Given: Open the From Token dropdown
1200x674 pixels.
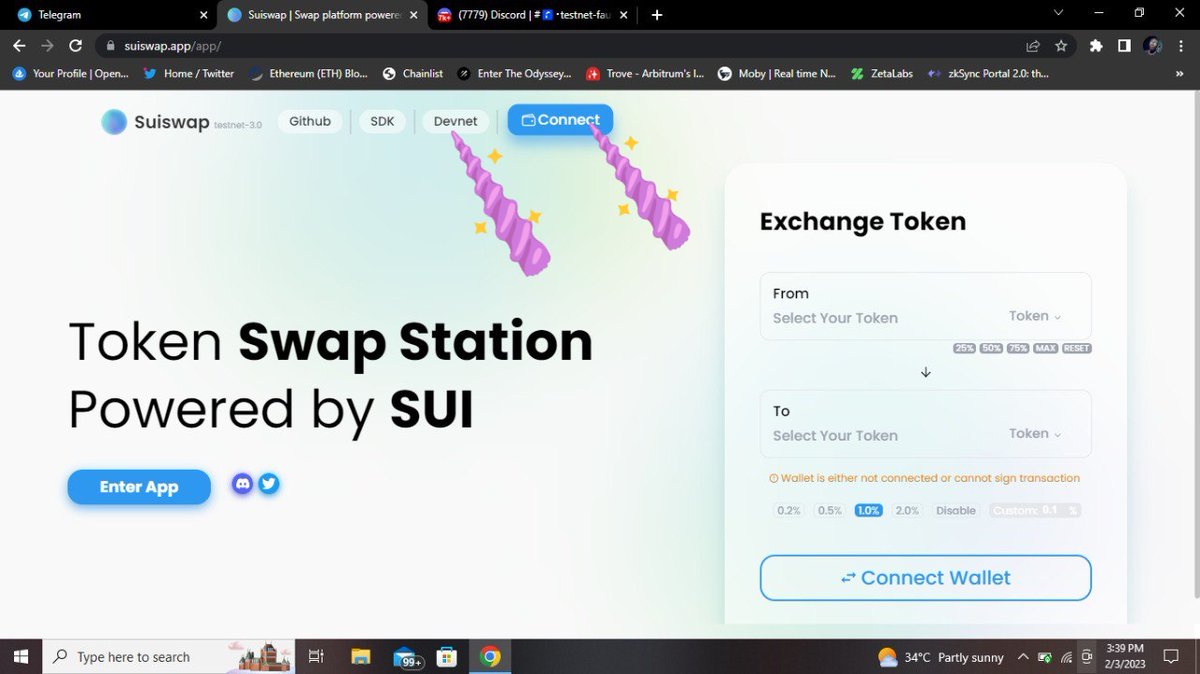Looking at the screenshot, I should [1035, 316].
